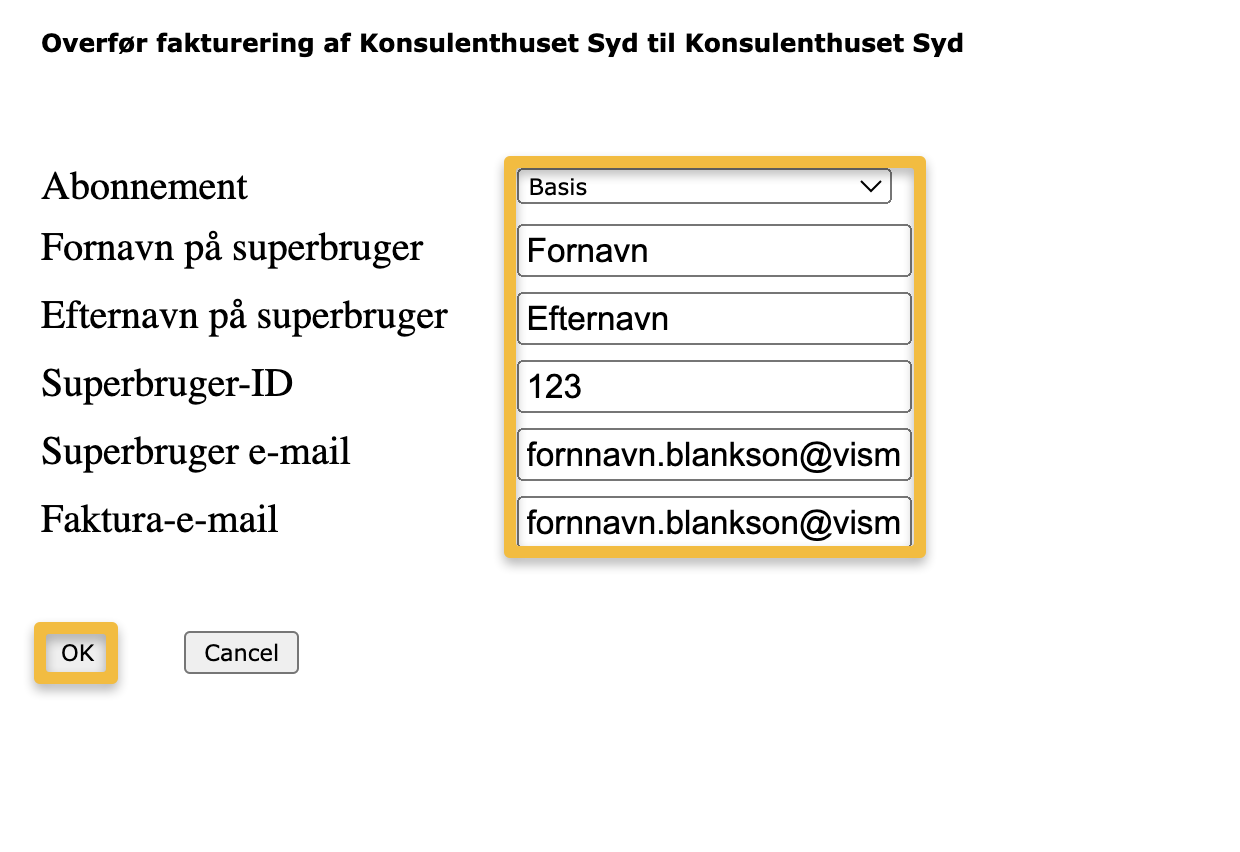Click the 'Abonnement' label
This screenshot has width=1240, height=852.
pyautogui.click(x=144, y=187)
